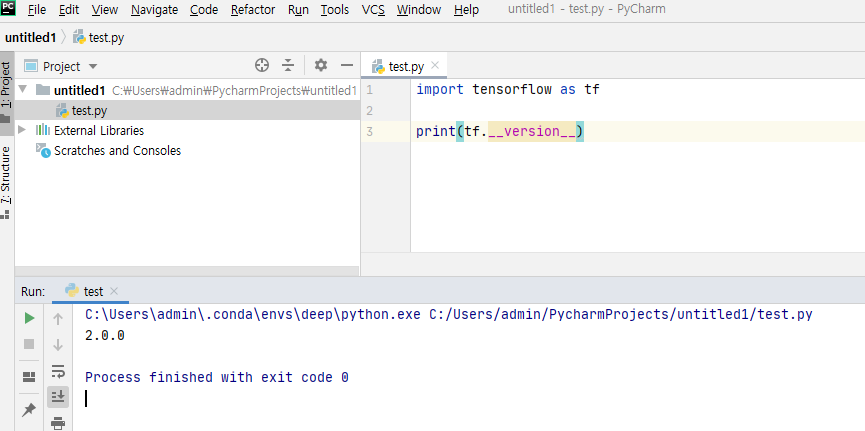This screenshot has height=431, width=865.
Task: Click the print icon in Run console
Action: [x=58, y=423]
